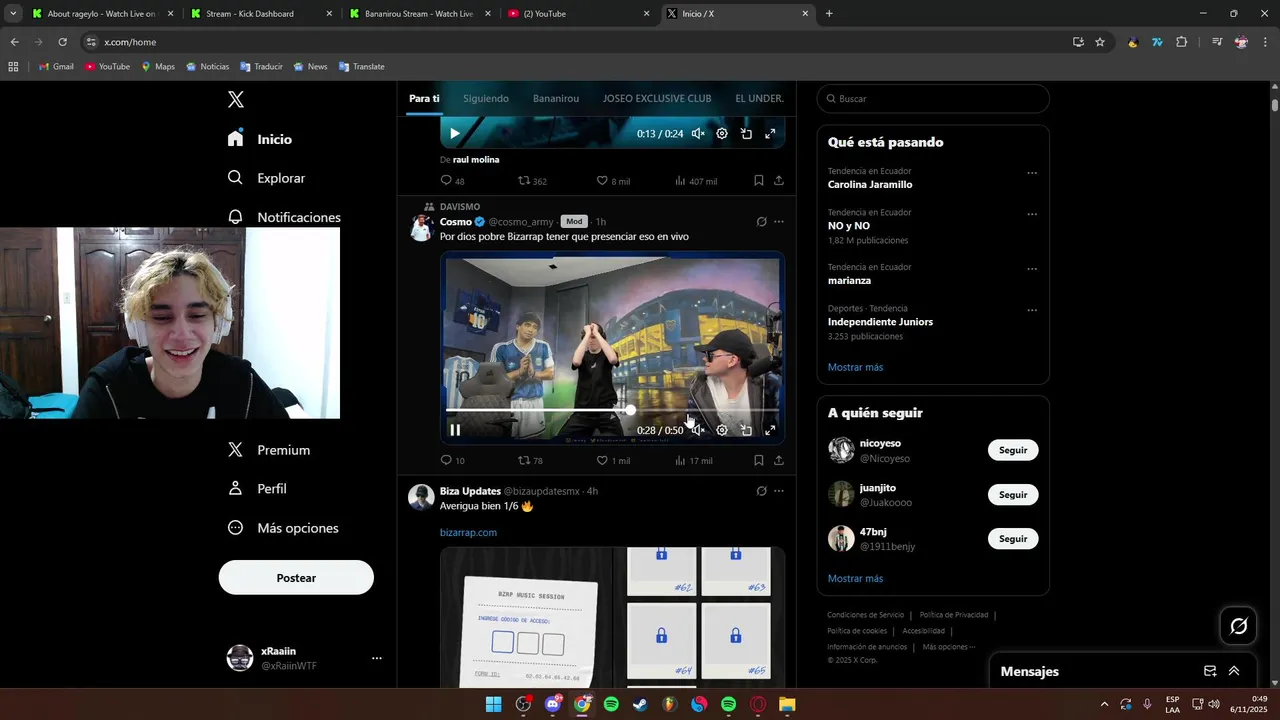The height and width of the screenshot is (720, 1280).
Task: Open Cosmo video settings gear
Action: (722, 430)
